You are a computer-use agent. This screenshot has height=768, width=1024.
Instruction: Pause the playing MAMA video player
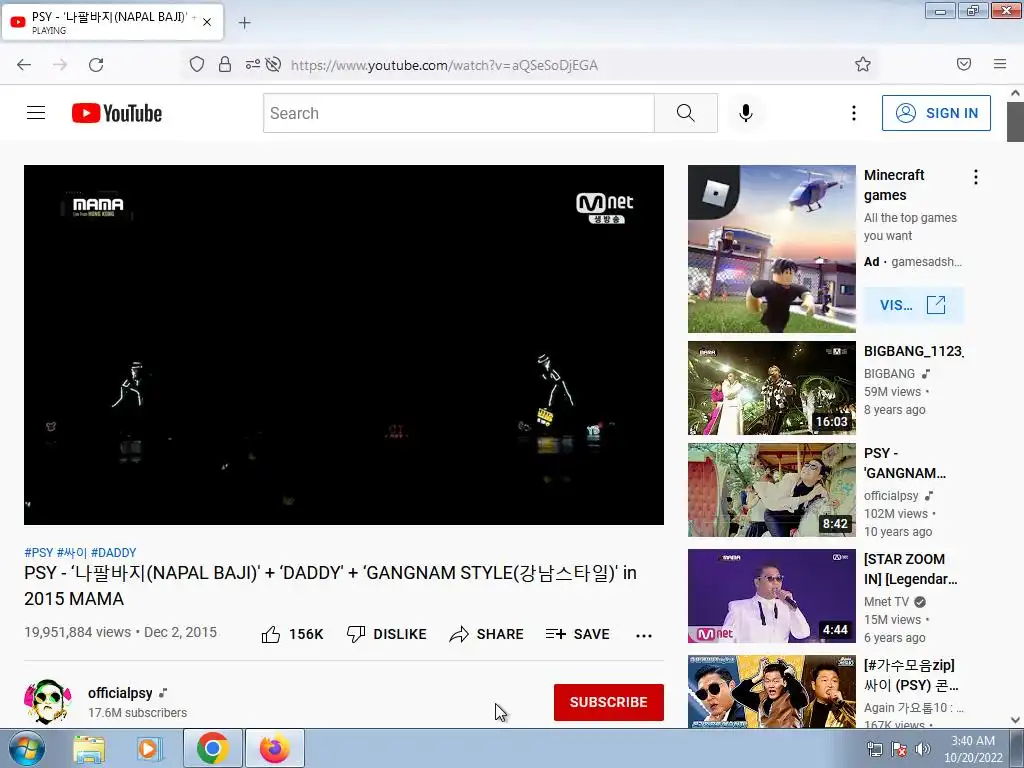coord(344,345)
